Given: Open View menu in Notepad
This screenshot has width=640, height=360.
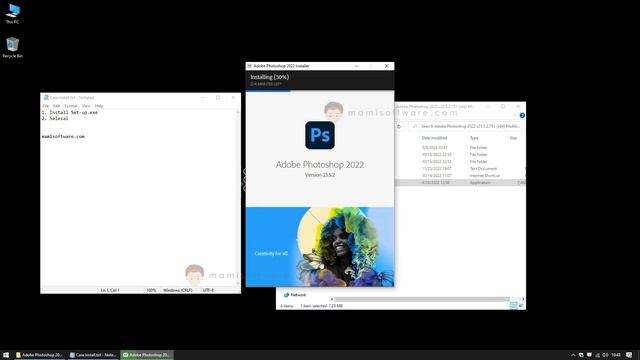Looking at the screenshot, I should tap(86, 106).
